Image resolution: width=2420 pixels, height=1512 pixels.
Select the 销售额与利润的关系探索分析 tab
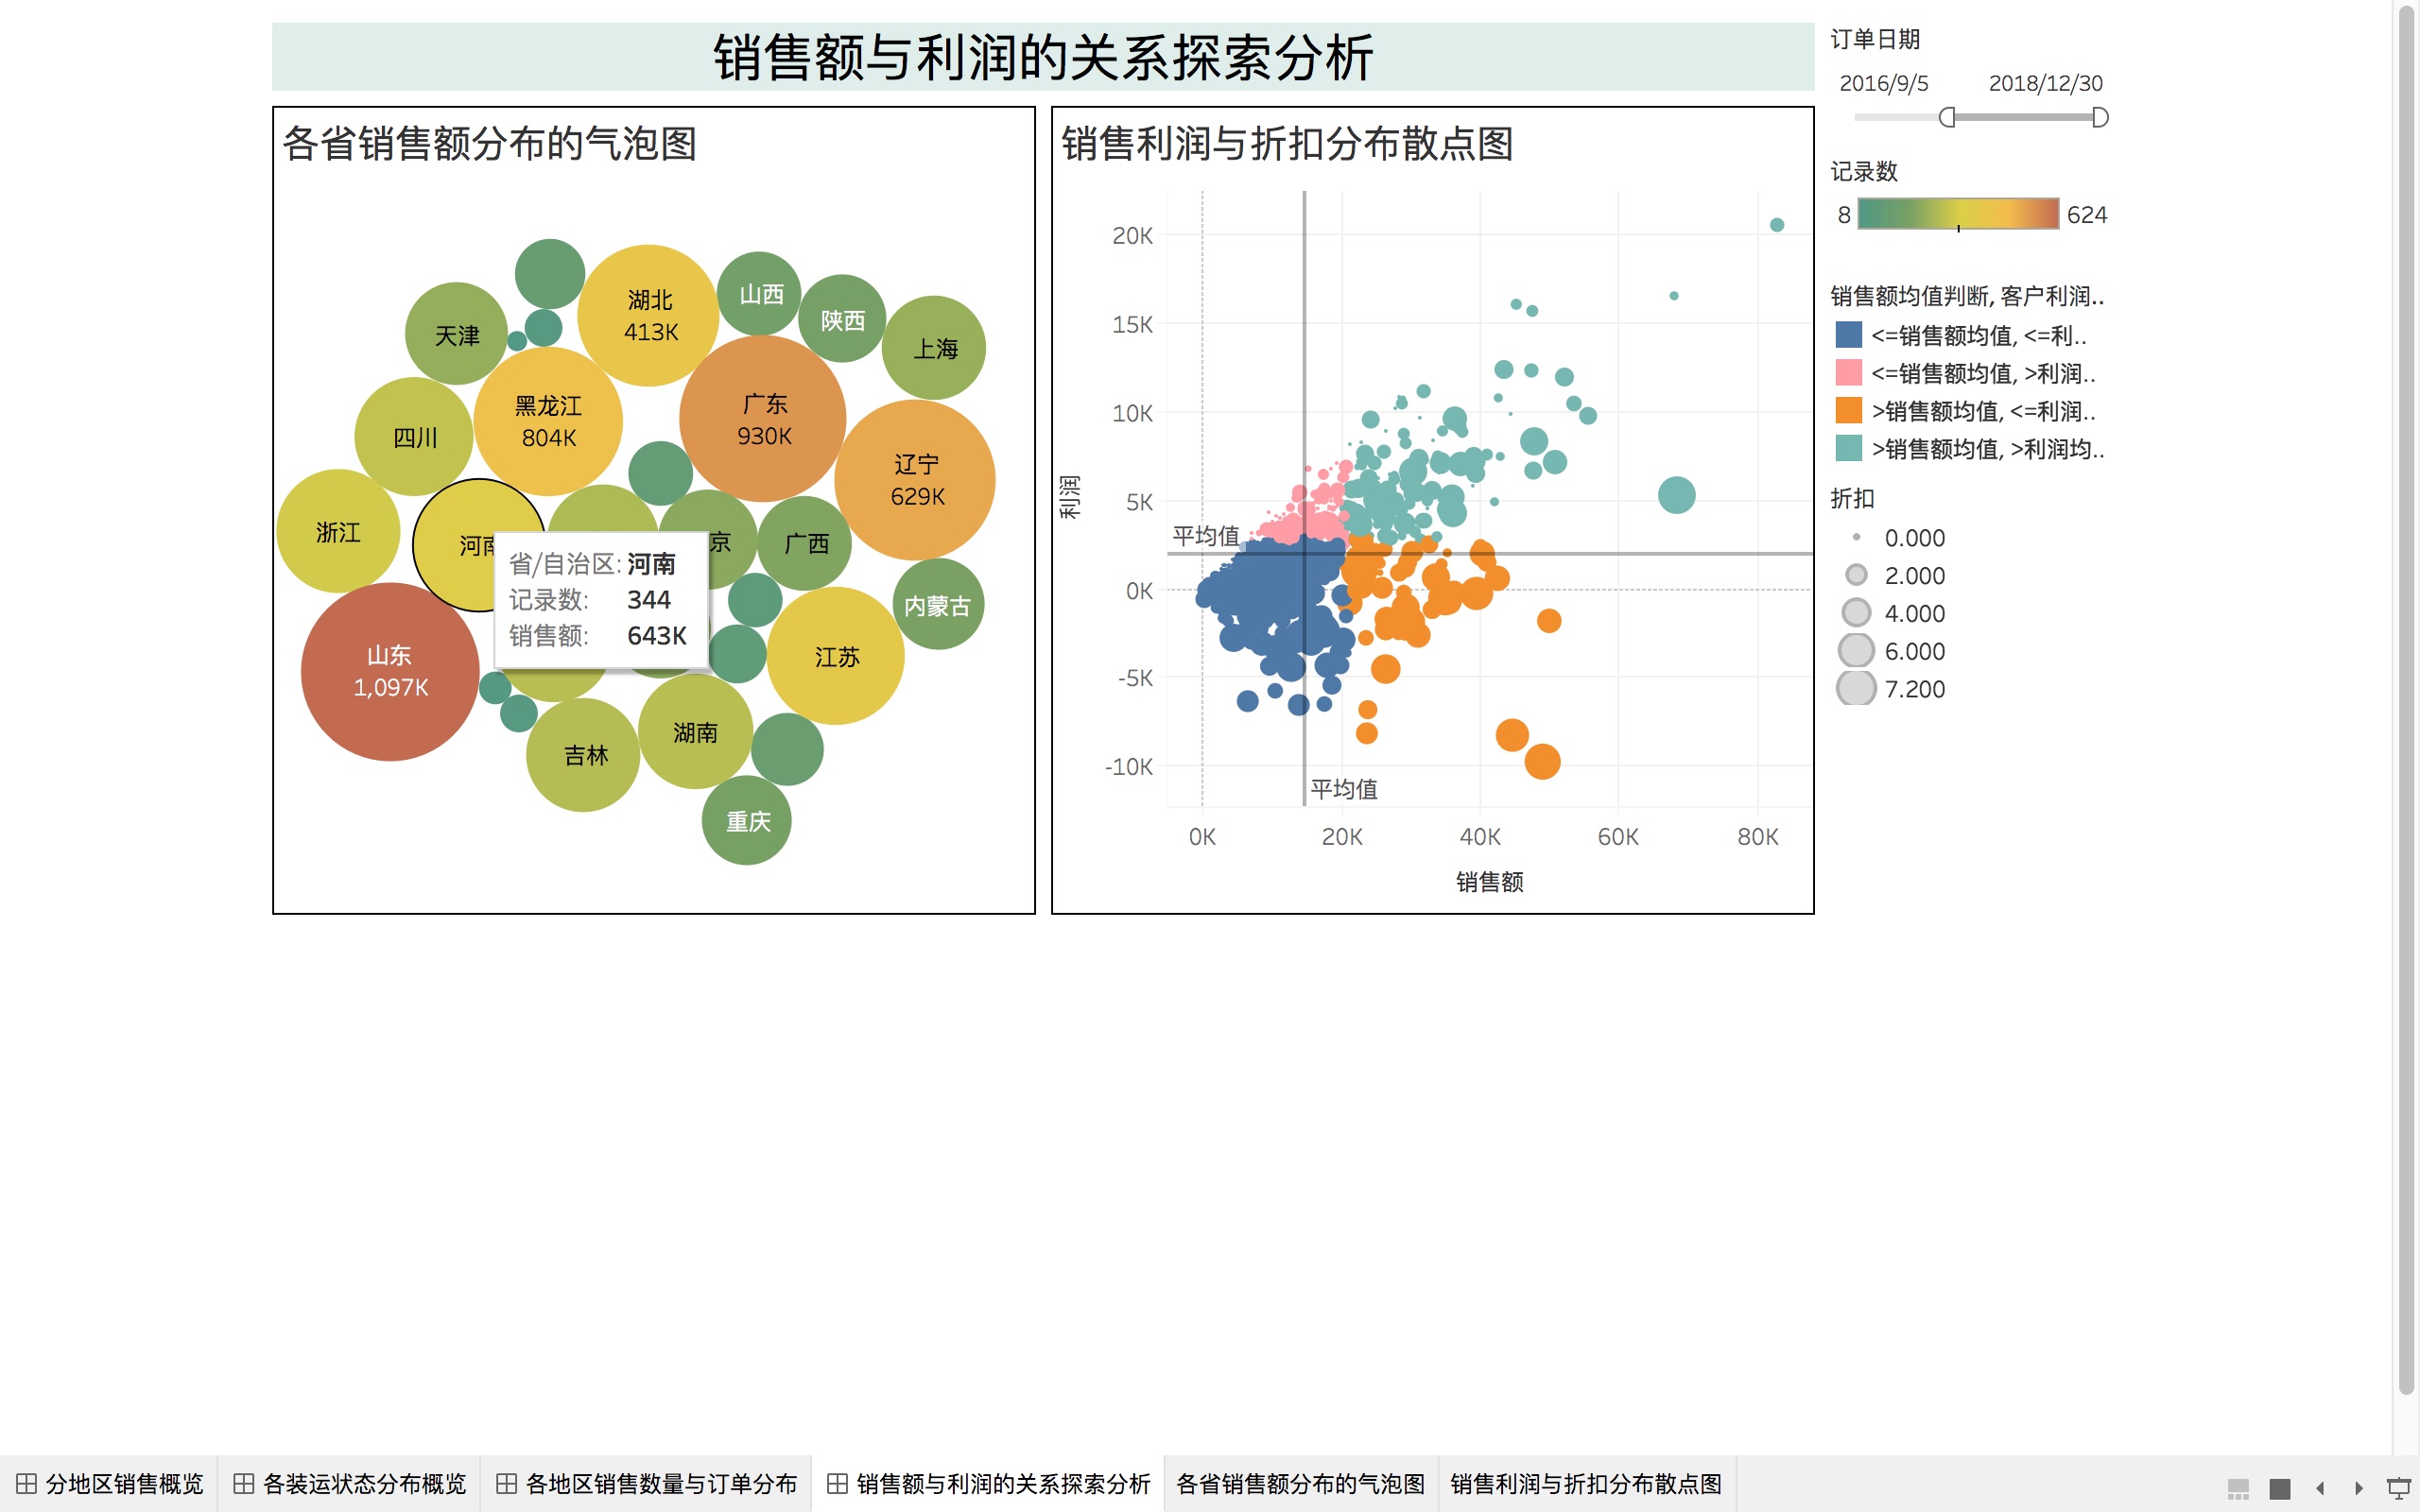(x=988, y=1484)
